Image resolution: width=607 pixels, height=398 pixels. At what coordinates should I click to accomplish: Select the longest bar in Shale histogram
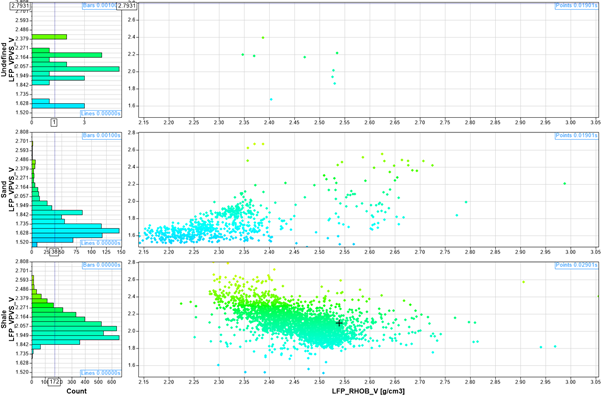tap(75, 338)
